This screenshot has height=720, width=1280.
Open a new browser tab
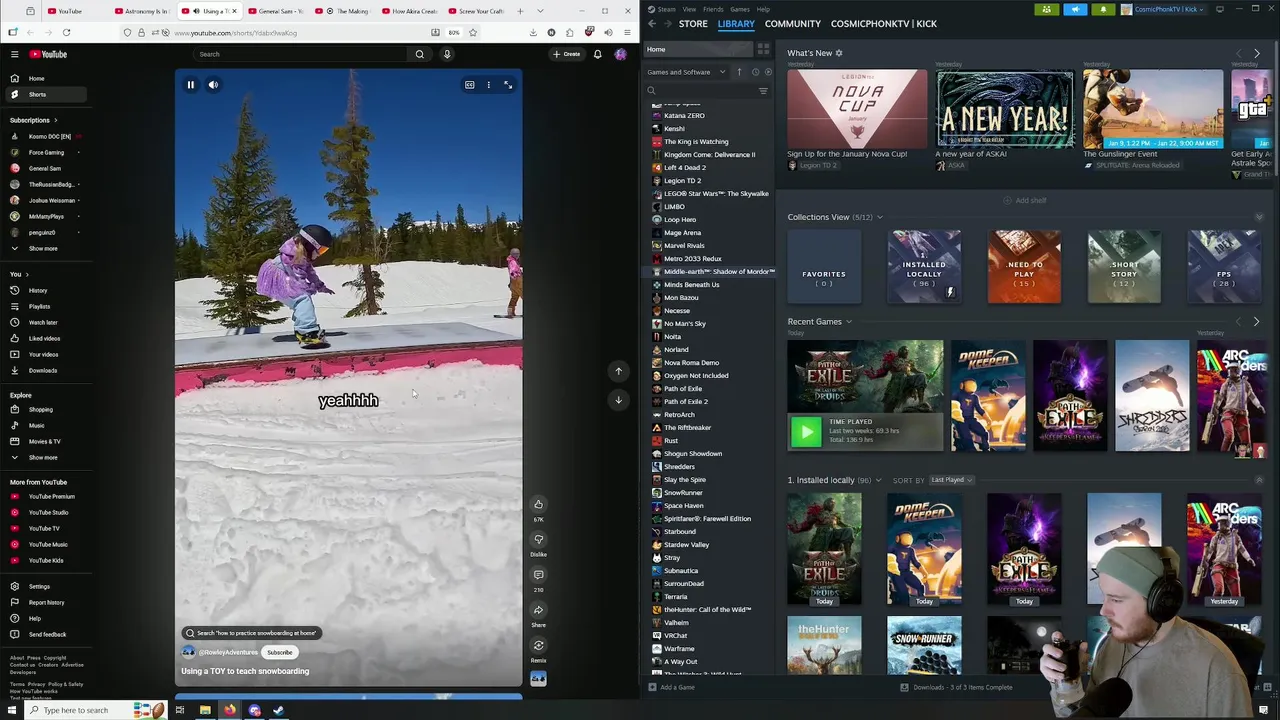520,11
